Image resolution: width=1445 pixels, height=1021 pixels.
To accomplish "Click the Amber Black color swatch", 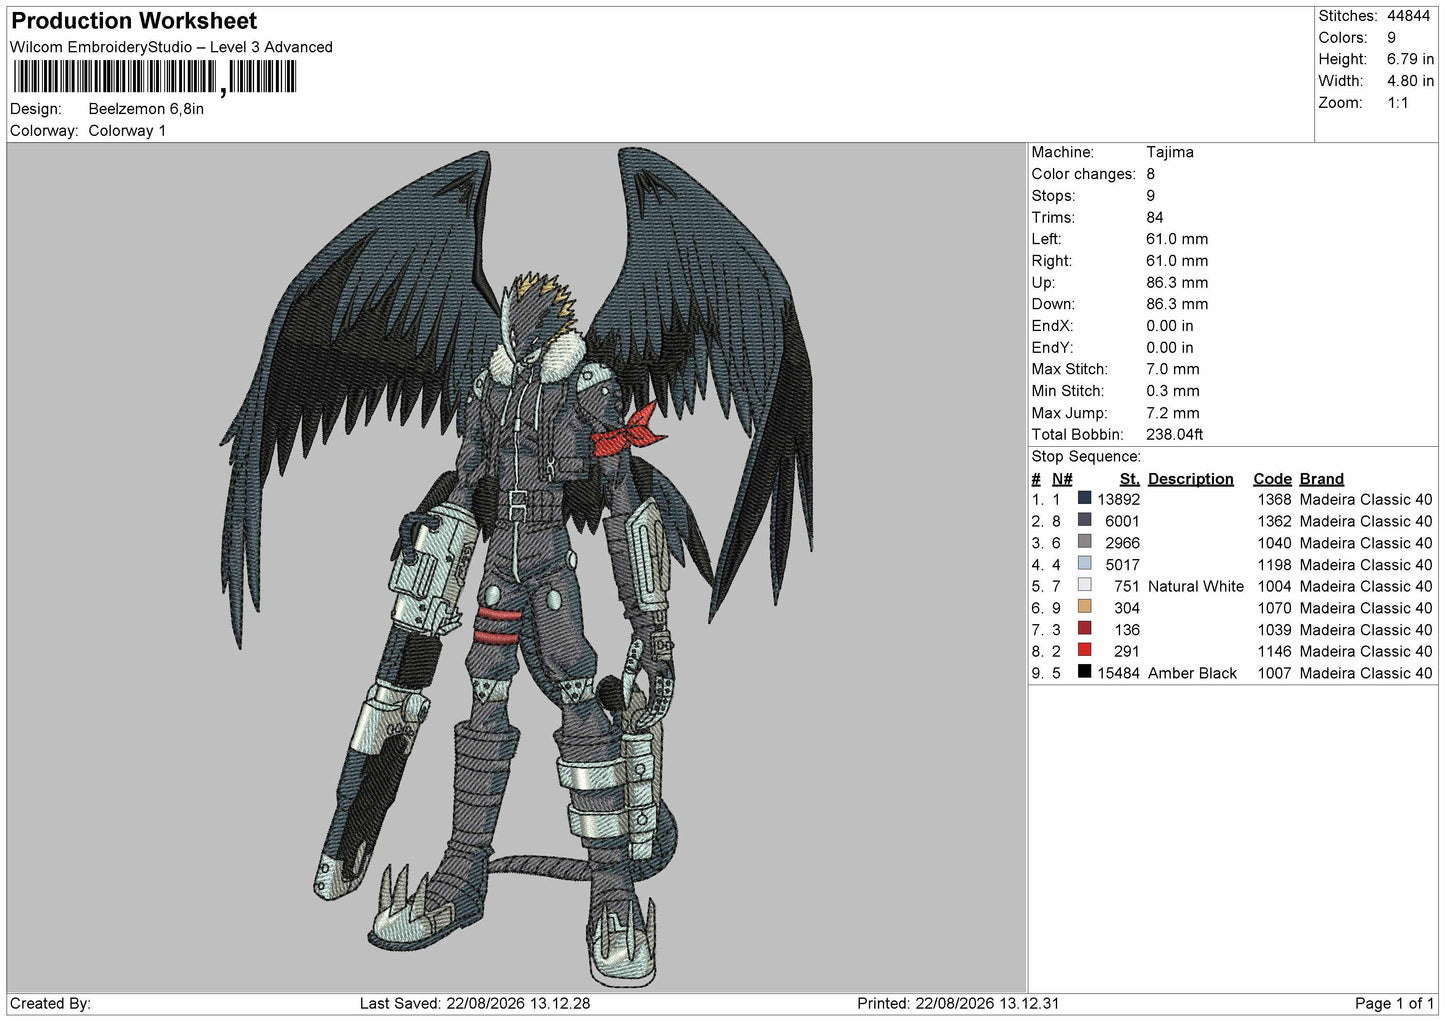I will click(1084, 672).
